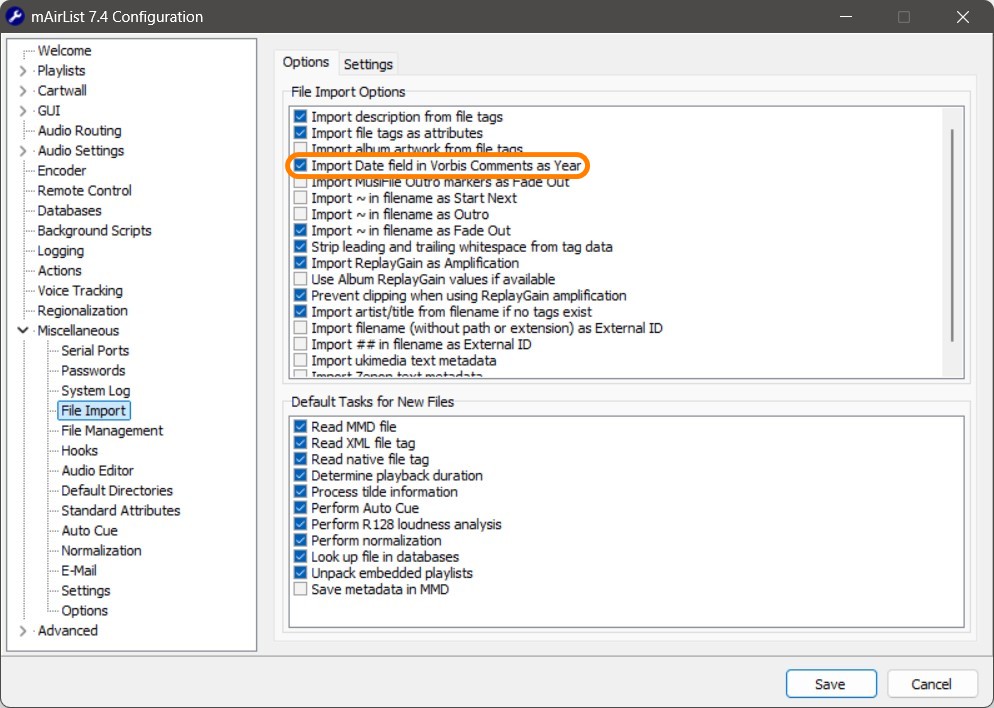Enable Import ~ in filename as Outro

(x=300, y=214)
